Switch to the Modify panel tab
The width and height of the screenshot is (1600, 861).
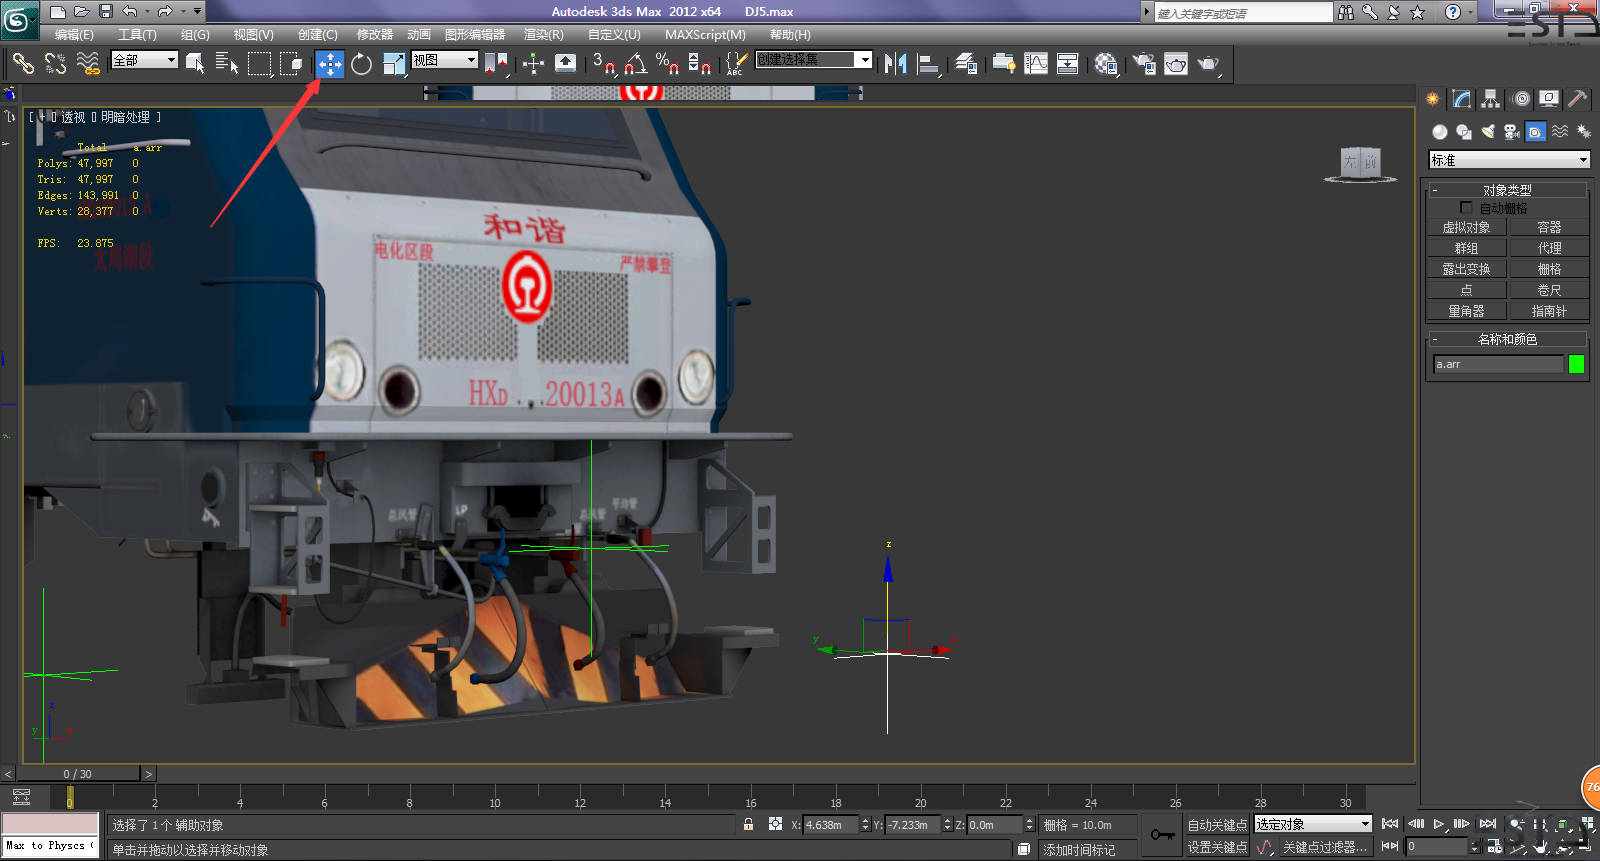point(1462,99)
